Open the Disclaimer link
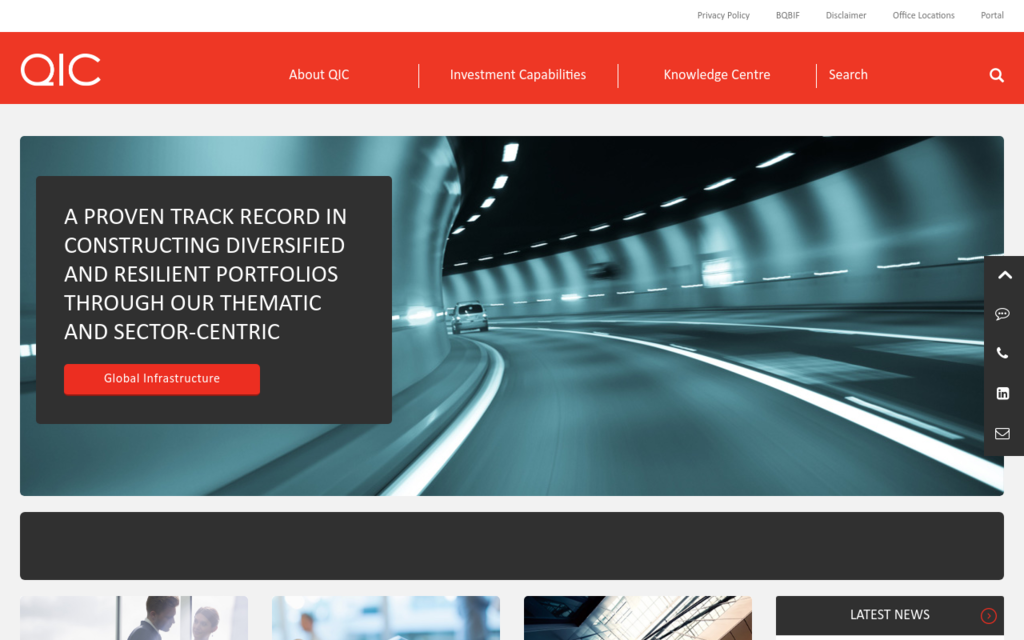Screen dimensions: 1024x640 tap(846, 16)
